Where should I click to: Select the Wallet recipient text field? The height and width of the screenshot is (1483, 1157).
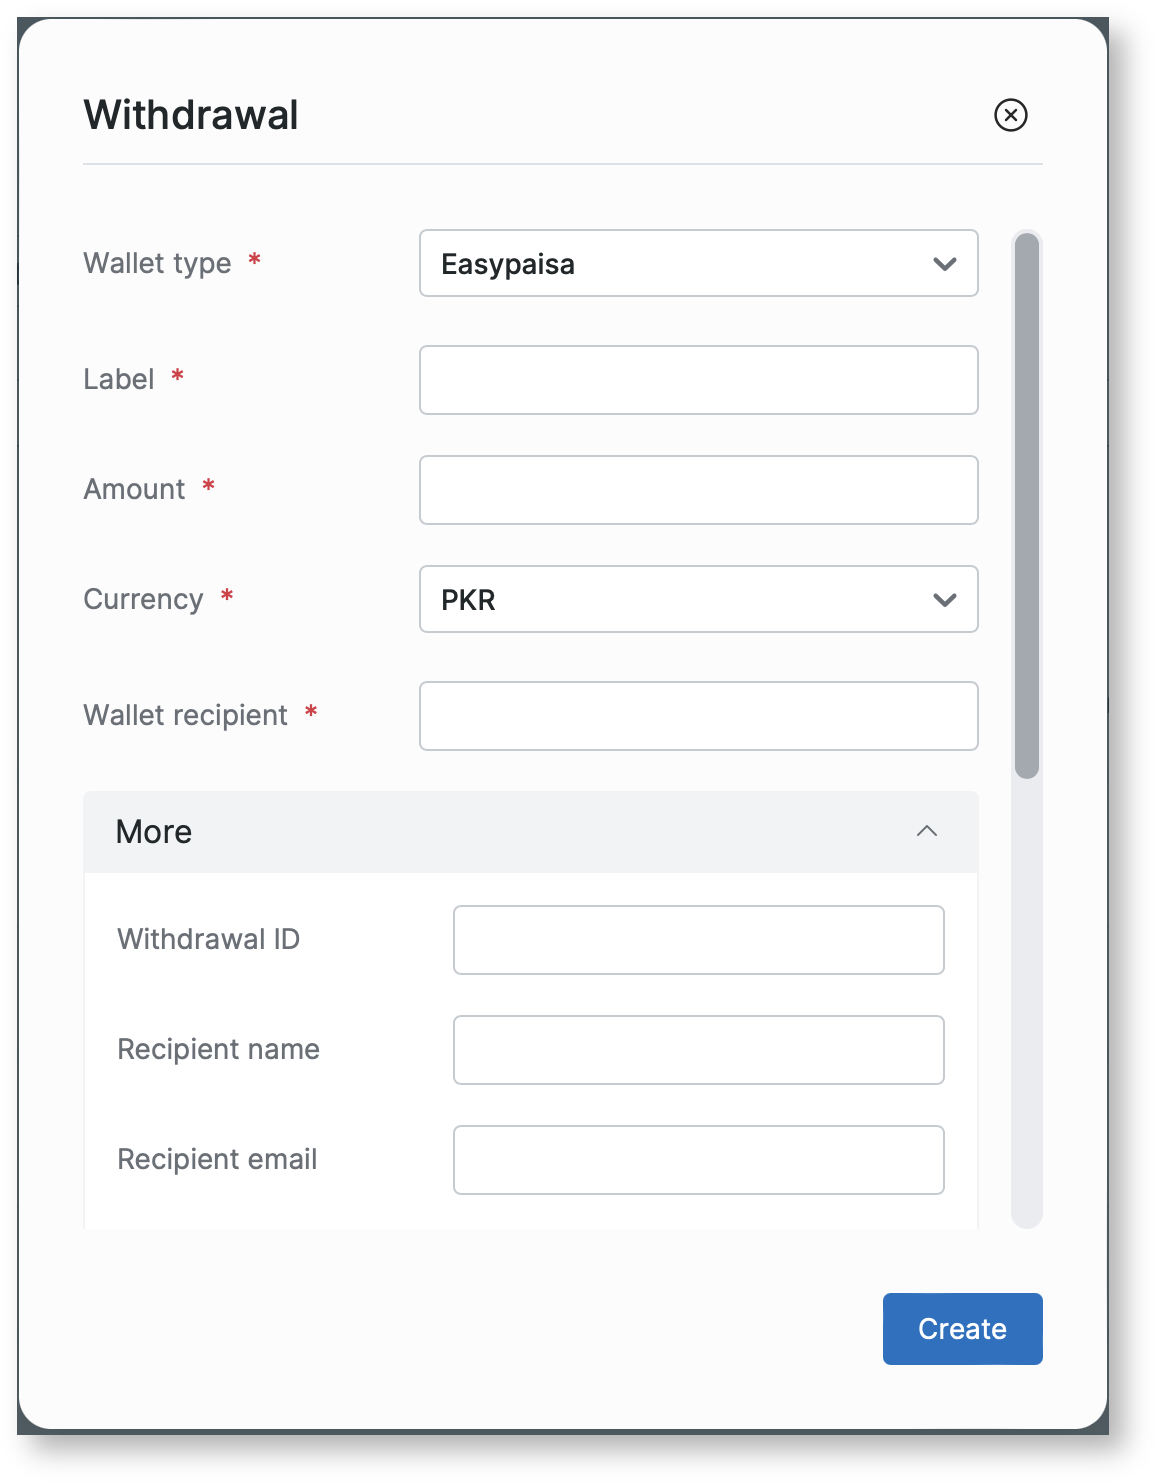698,716
